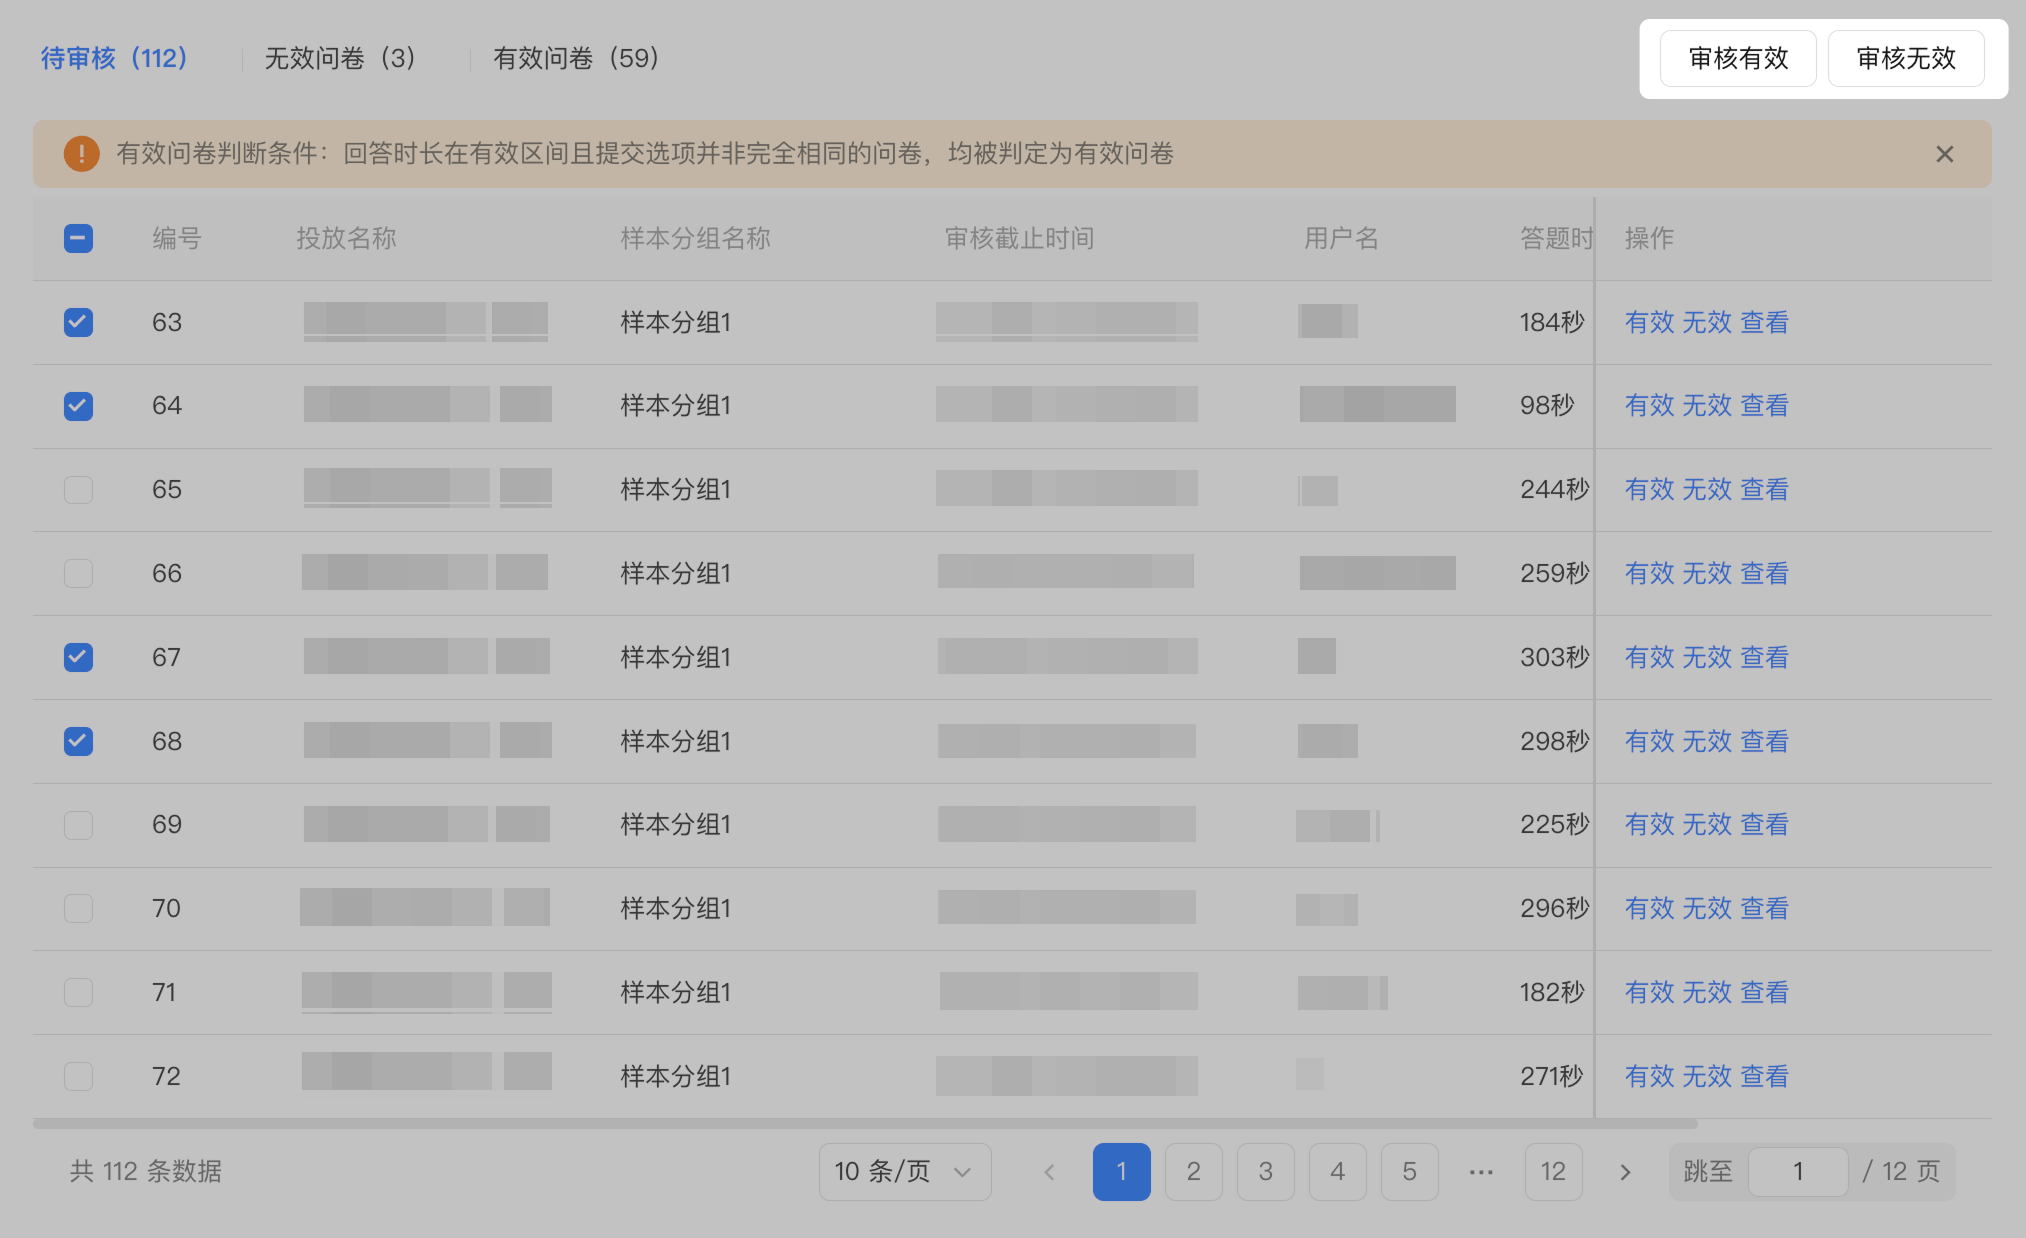
Task: Click the 审核无效 button
Action: [x=1906, y=58]
